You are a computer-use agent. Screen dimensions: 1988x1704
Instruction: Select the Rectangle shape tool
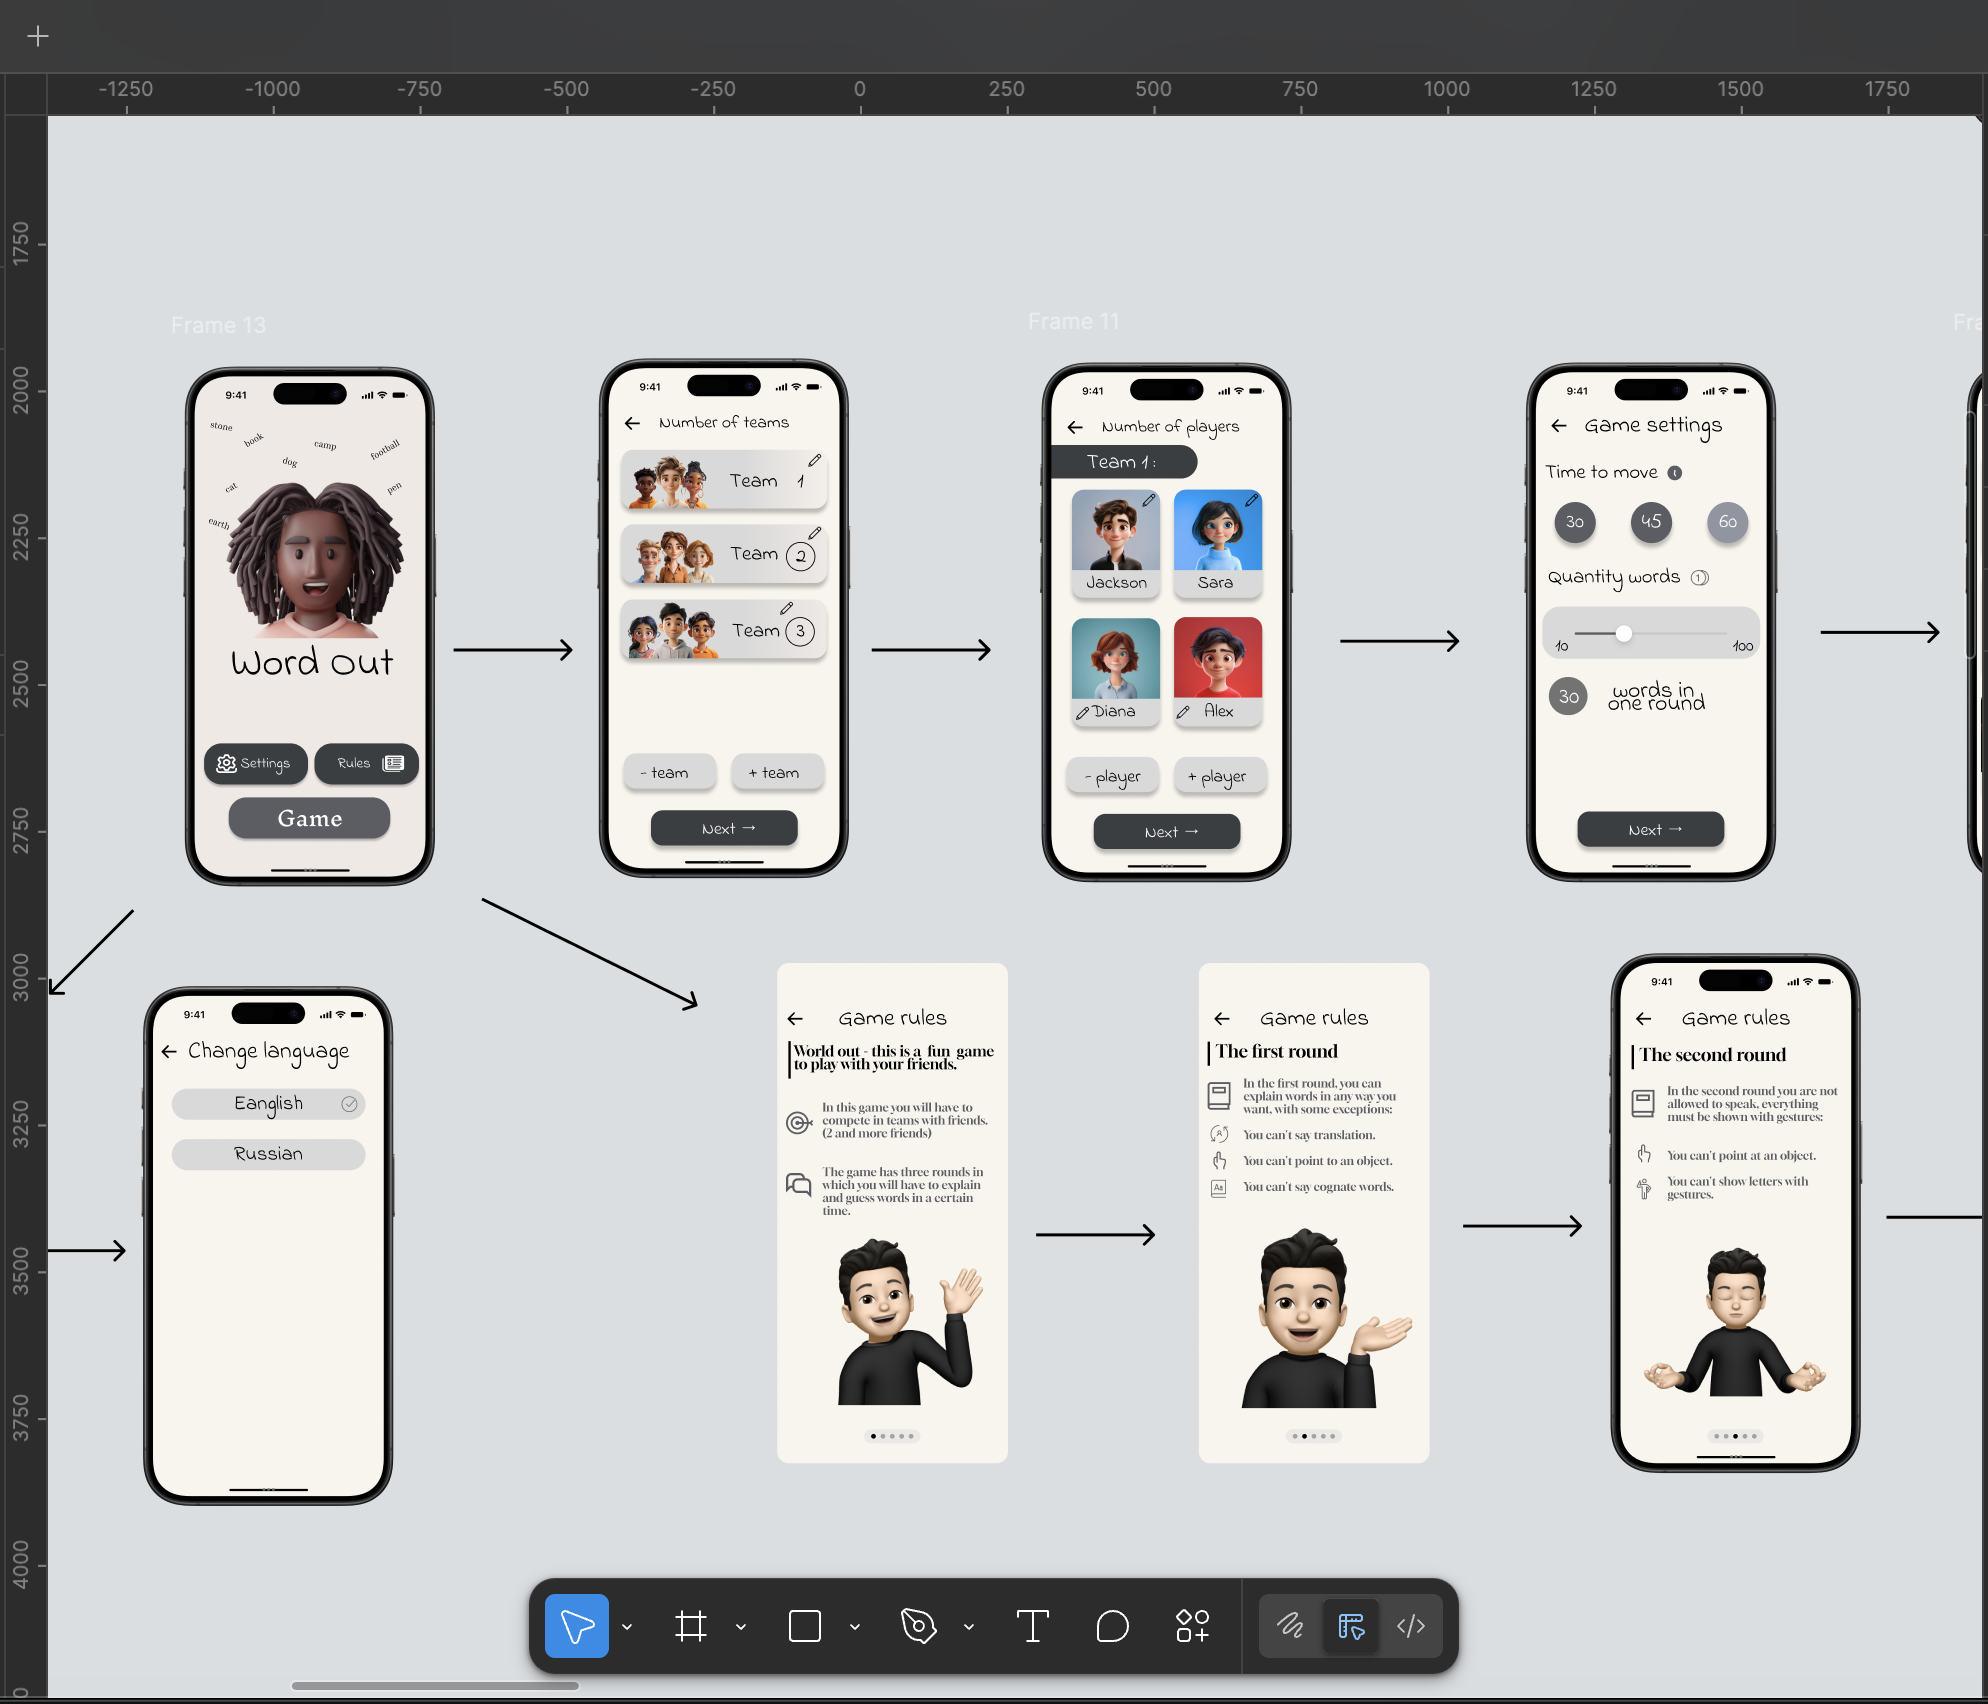804,1626
